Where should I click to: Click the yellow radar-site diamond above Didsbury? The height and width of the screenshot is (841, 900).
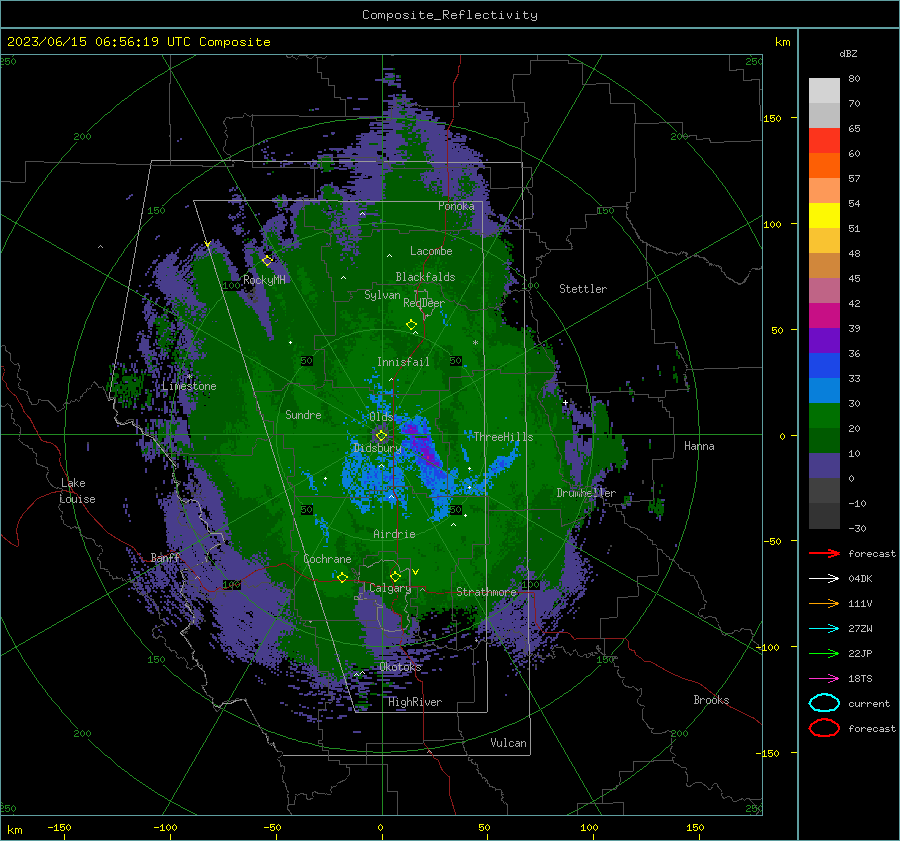381,436
